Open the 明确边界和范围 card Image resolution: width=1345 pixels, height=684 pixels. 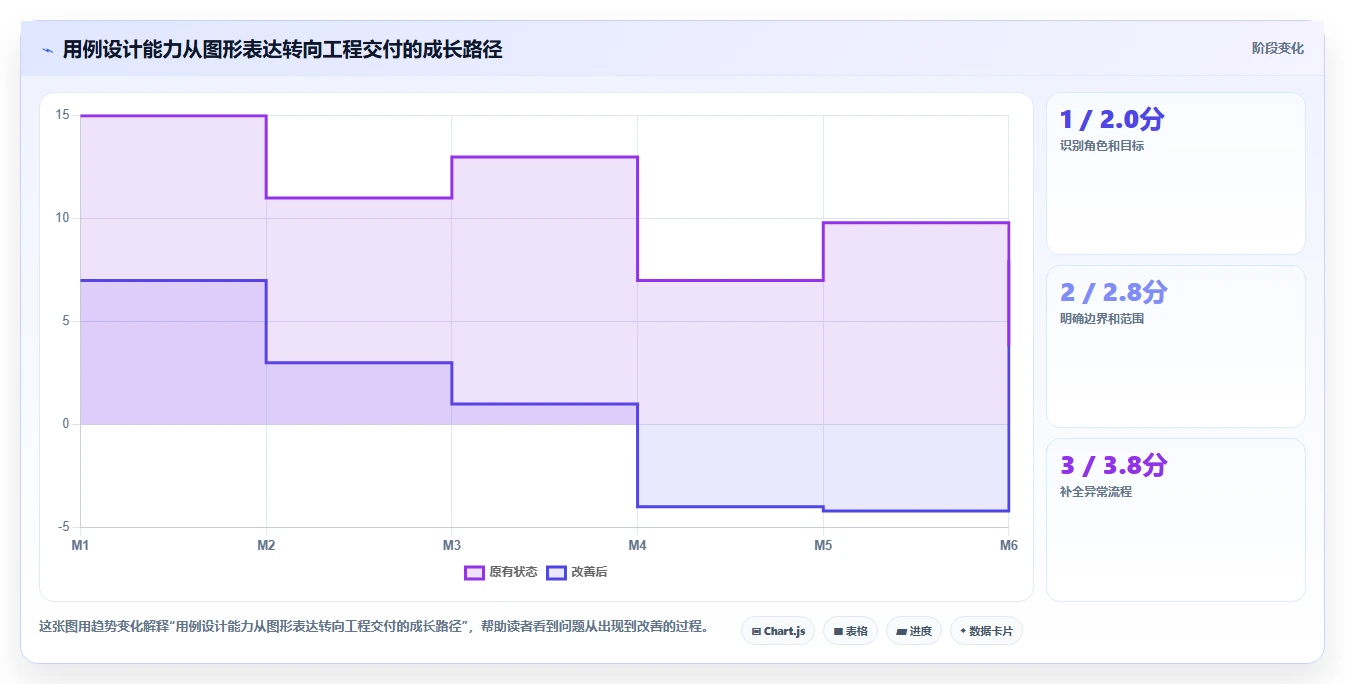(1176, 347)
